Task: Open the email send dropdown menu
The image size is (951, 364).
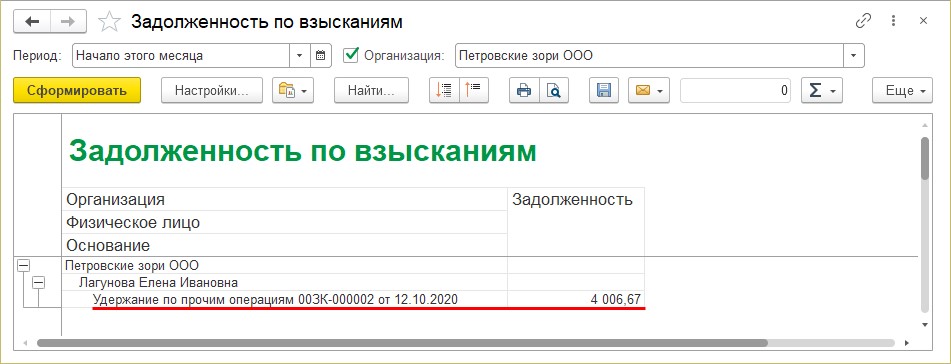Action: (648, 90)
